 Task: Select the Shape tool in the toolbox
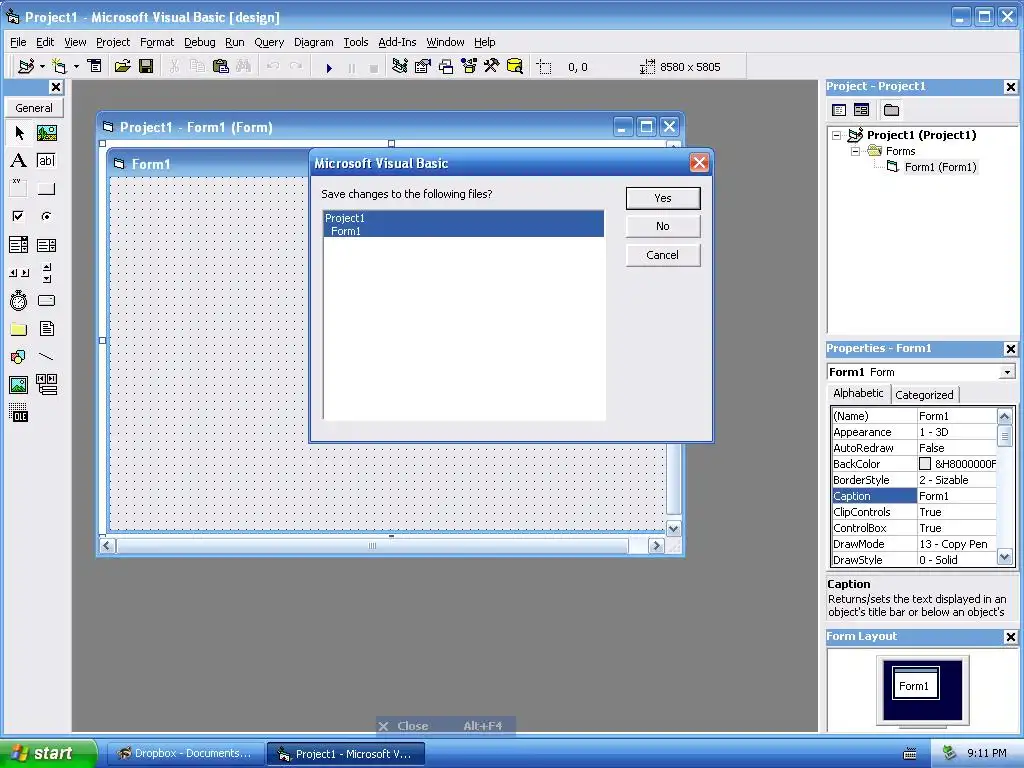[x=19, y=357]
